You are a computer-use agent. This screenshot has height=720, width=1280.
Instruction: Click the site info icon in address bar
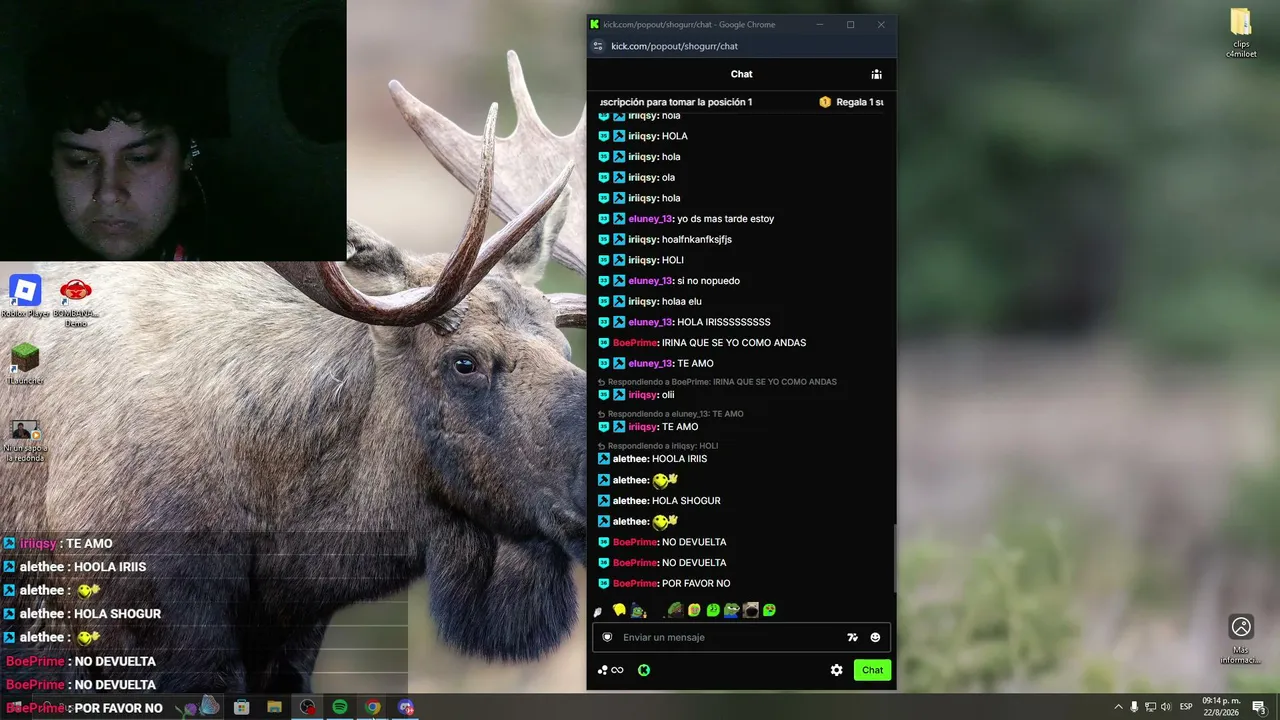[598, 46]
